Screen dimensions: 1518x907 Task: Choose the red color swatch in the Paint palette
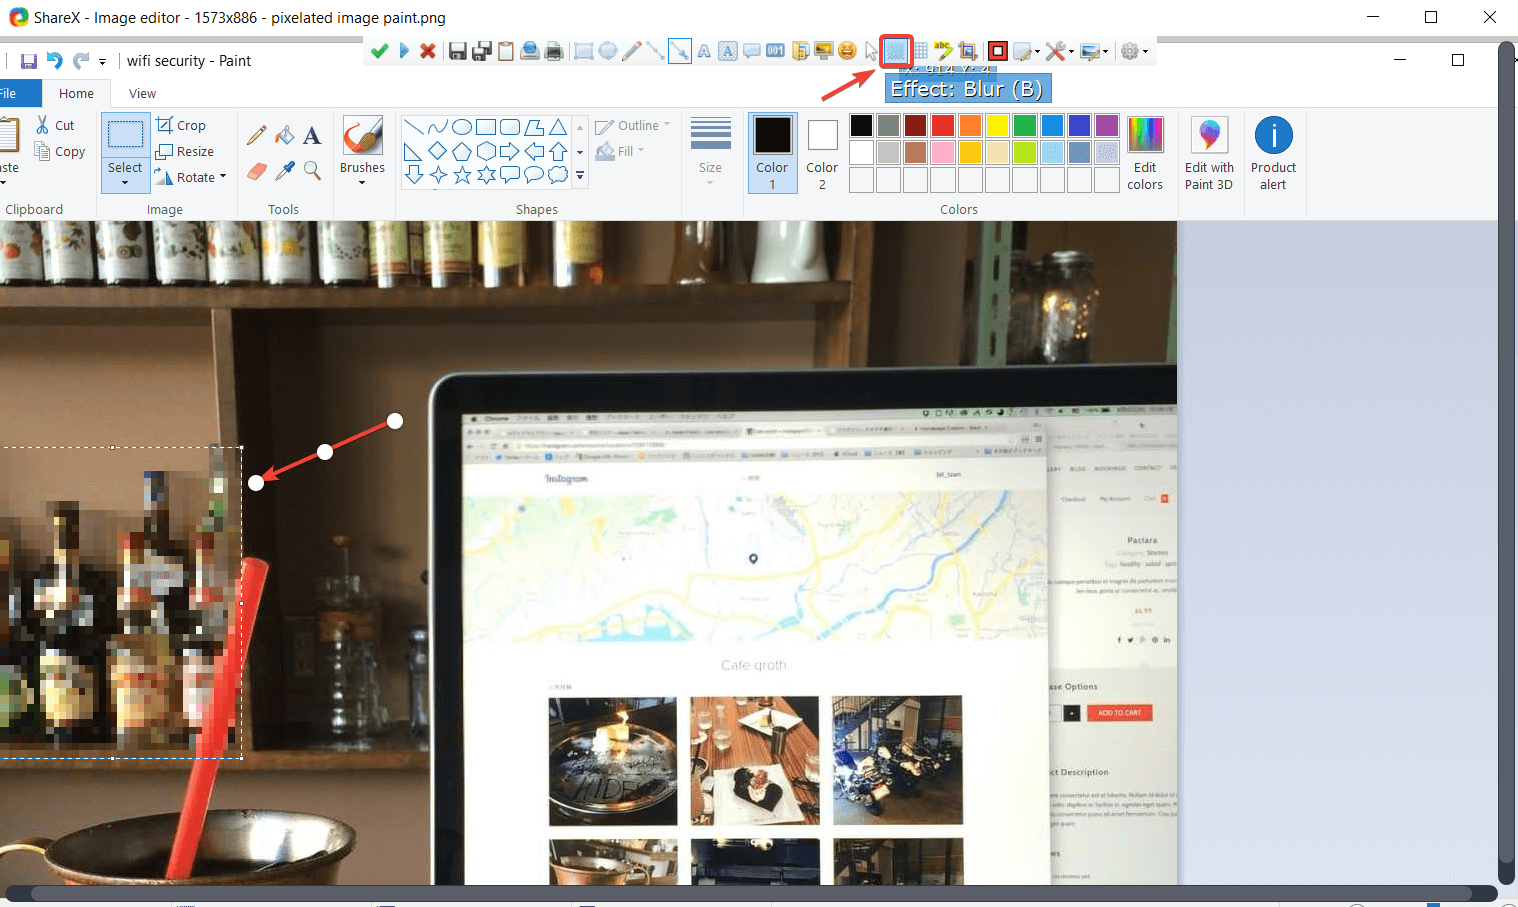point(943,125)
